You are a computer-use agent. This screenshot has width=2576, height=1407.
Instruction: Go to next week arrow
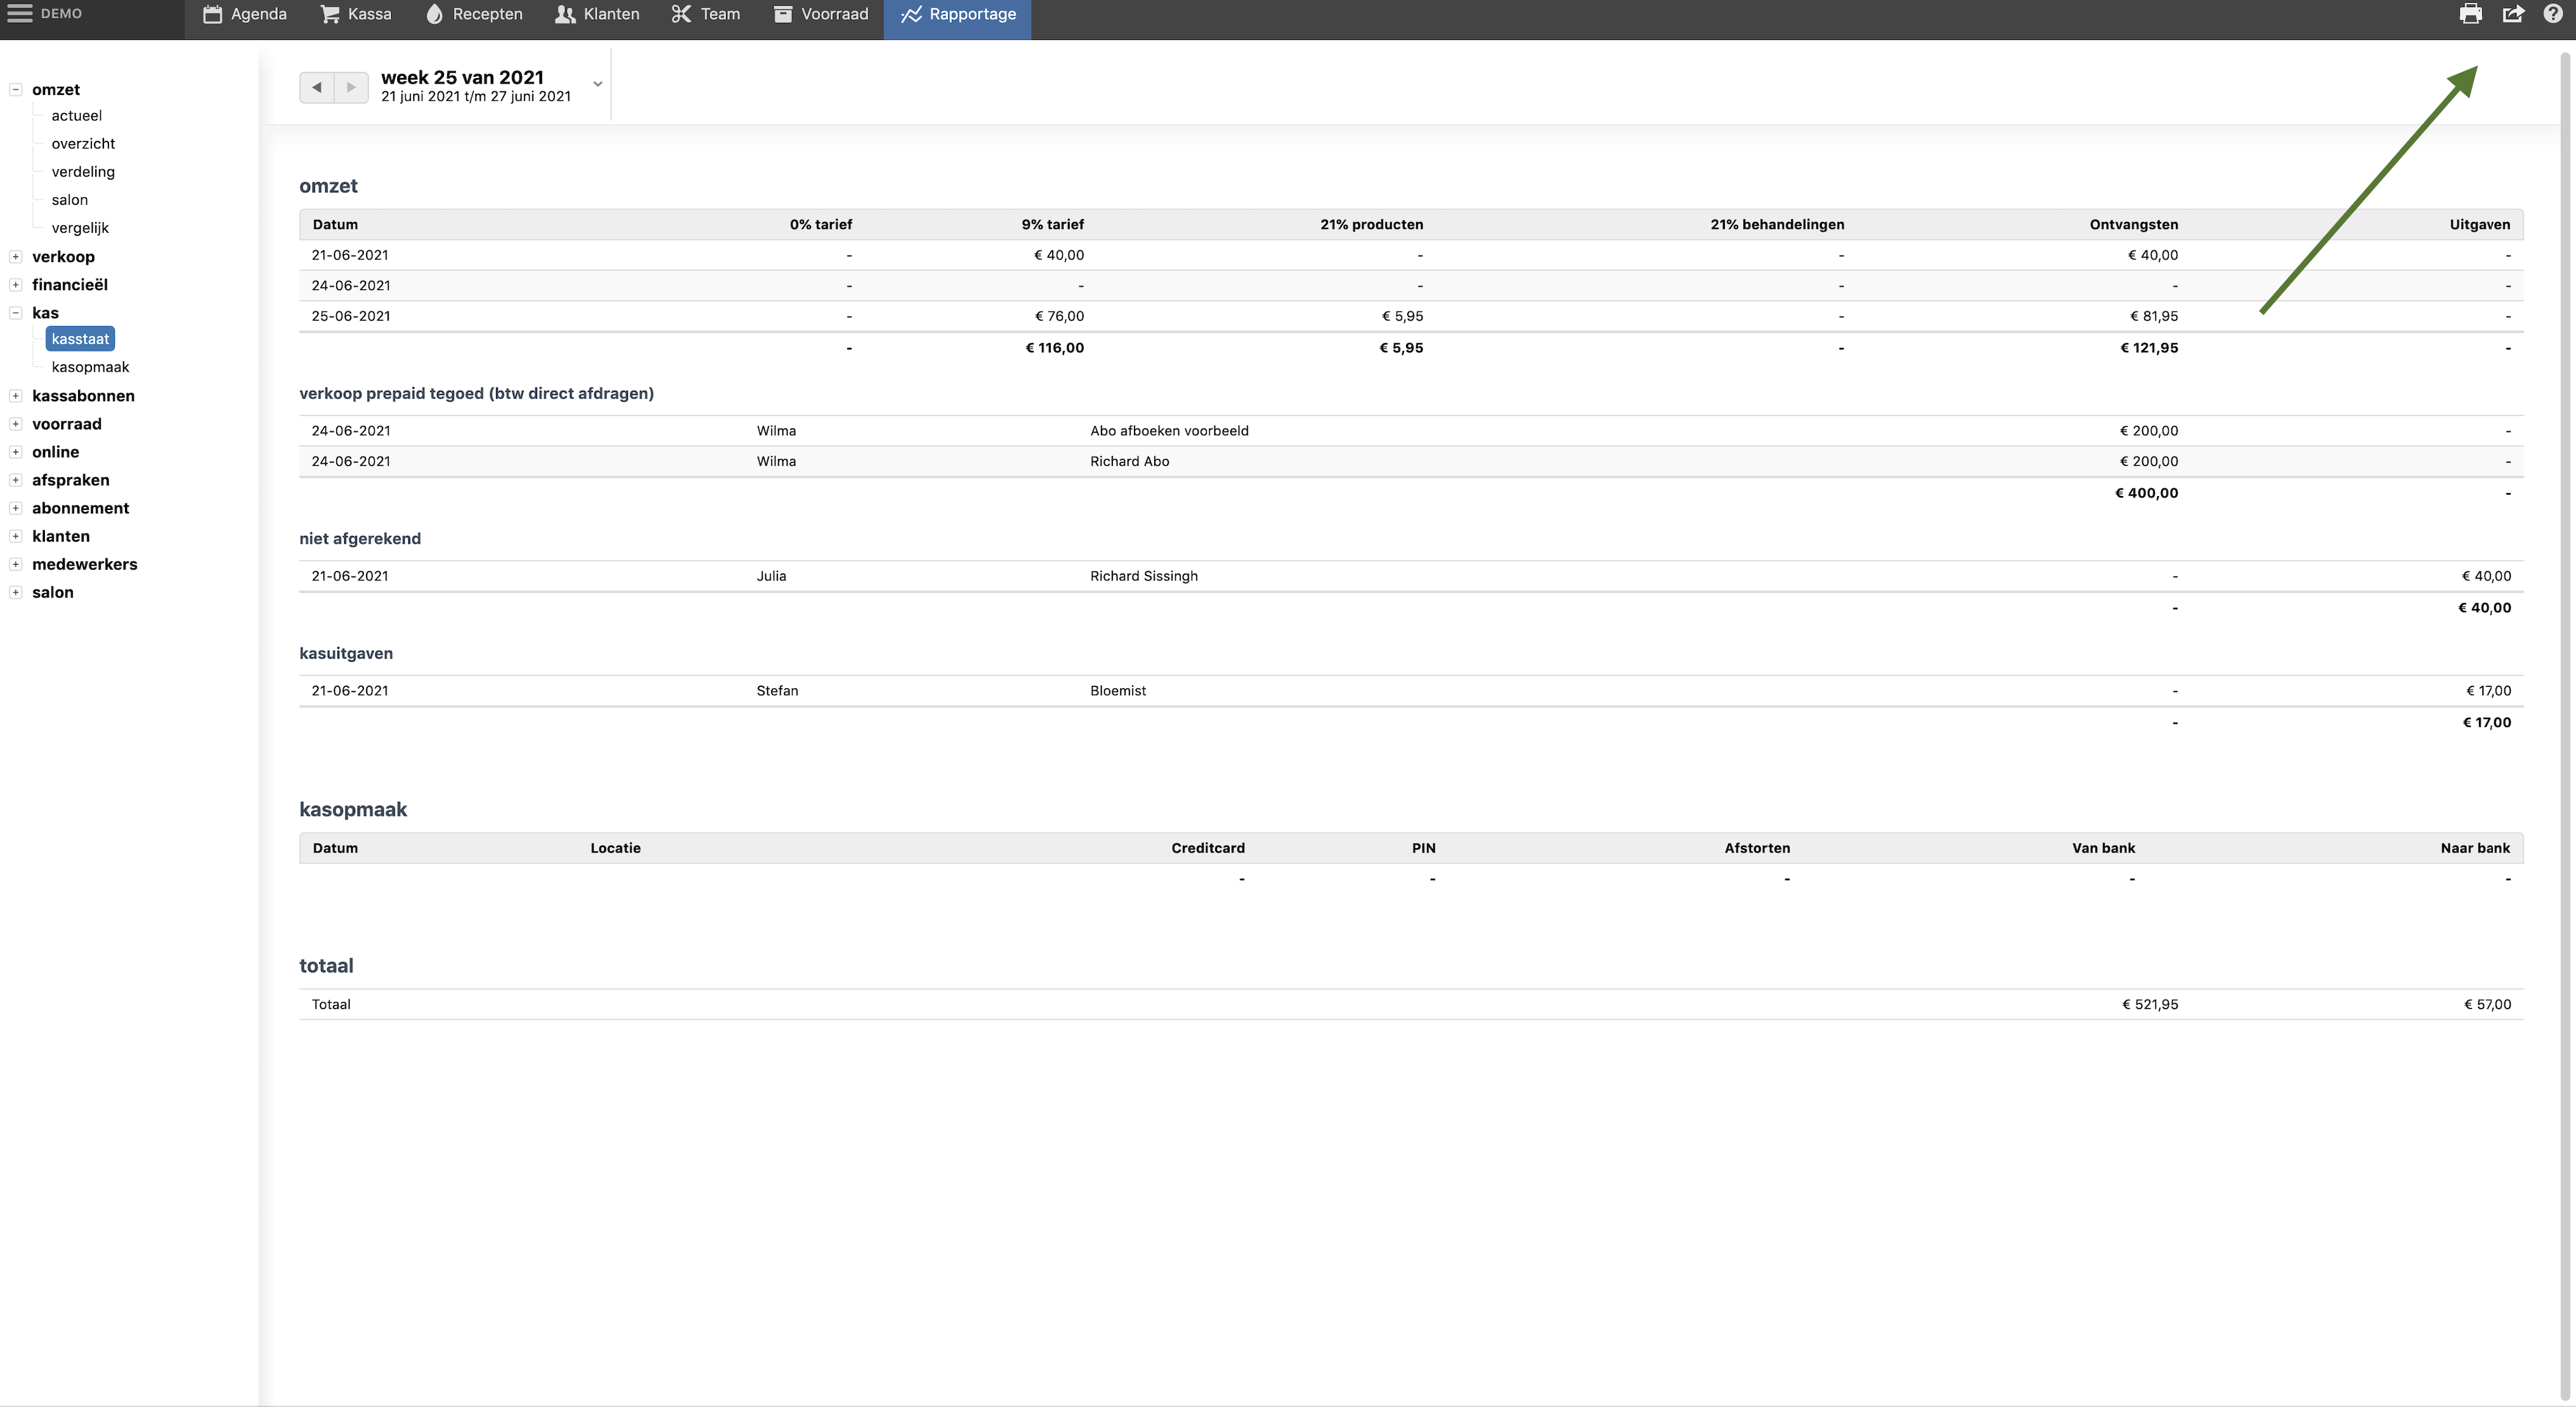[351, 87]
